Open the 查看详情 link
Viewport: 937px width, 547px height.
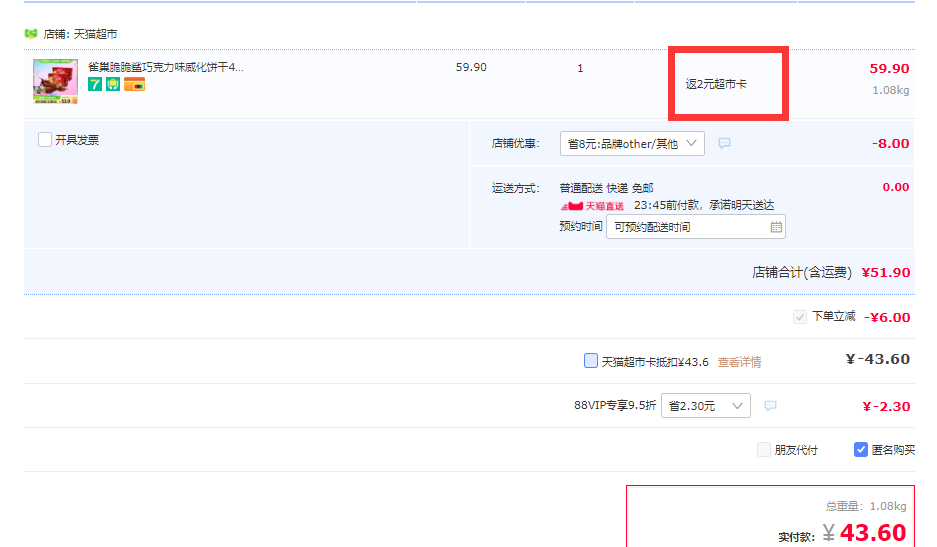[x=739, y=362]
